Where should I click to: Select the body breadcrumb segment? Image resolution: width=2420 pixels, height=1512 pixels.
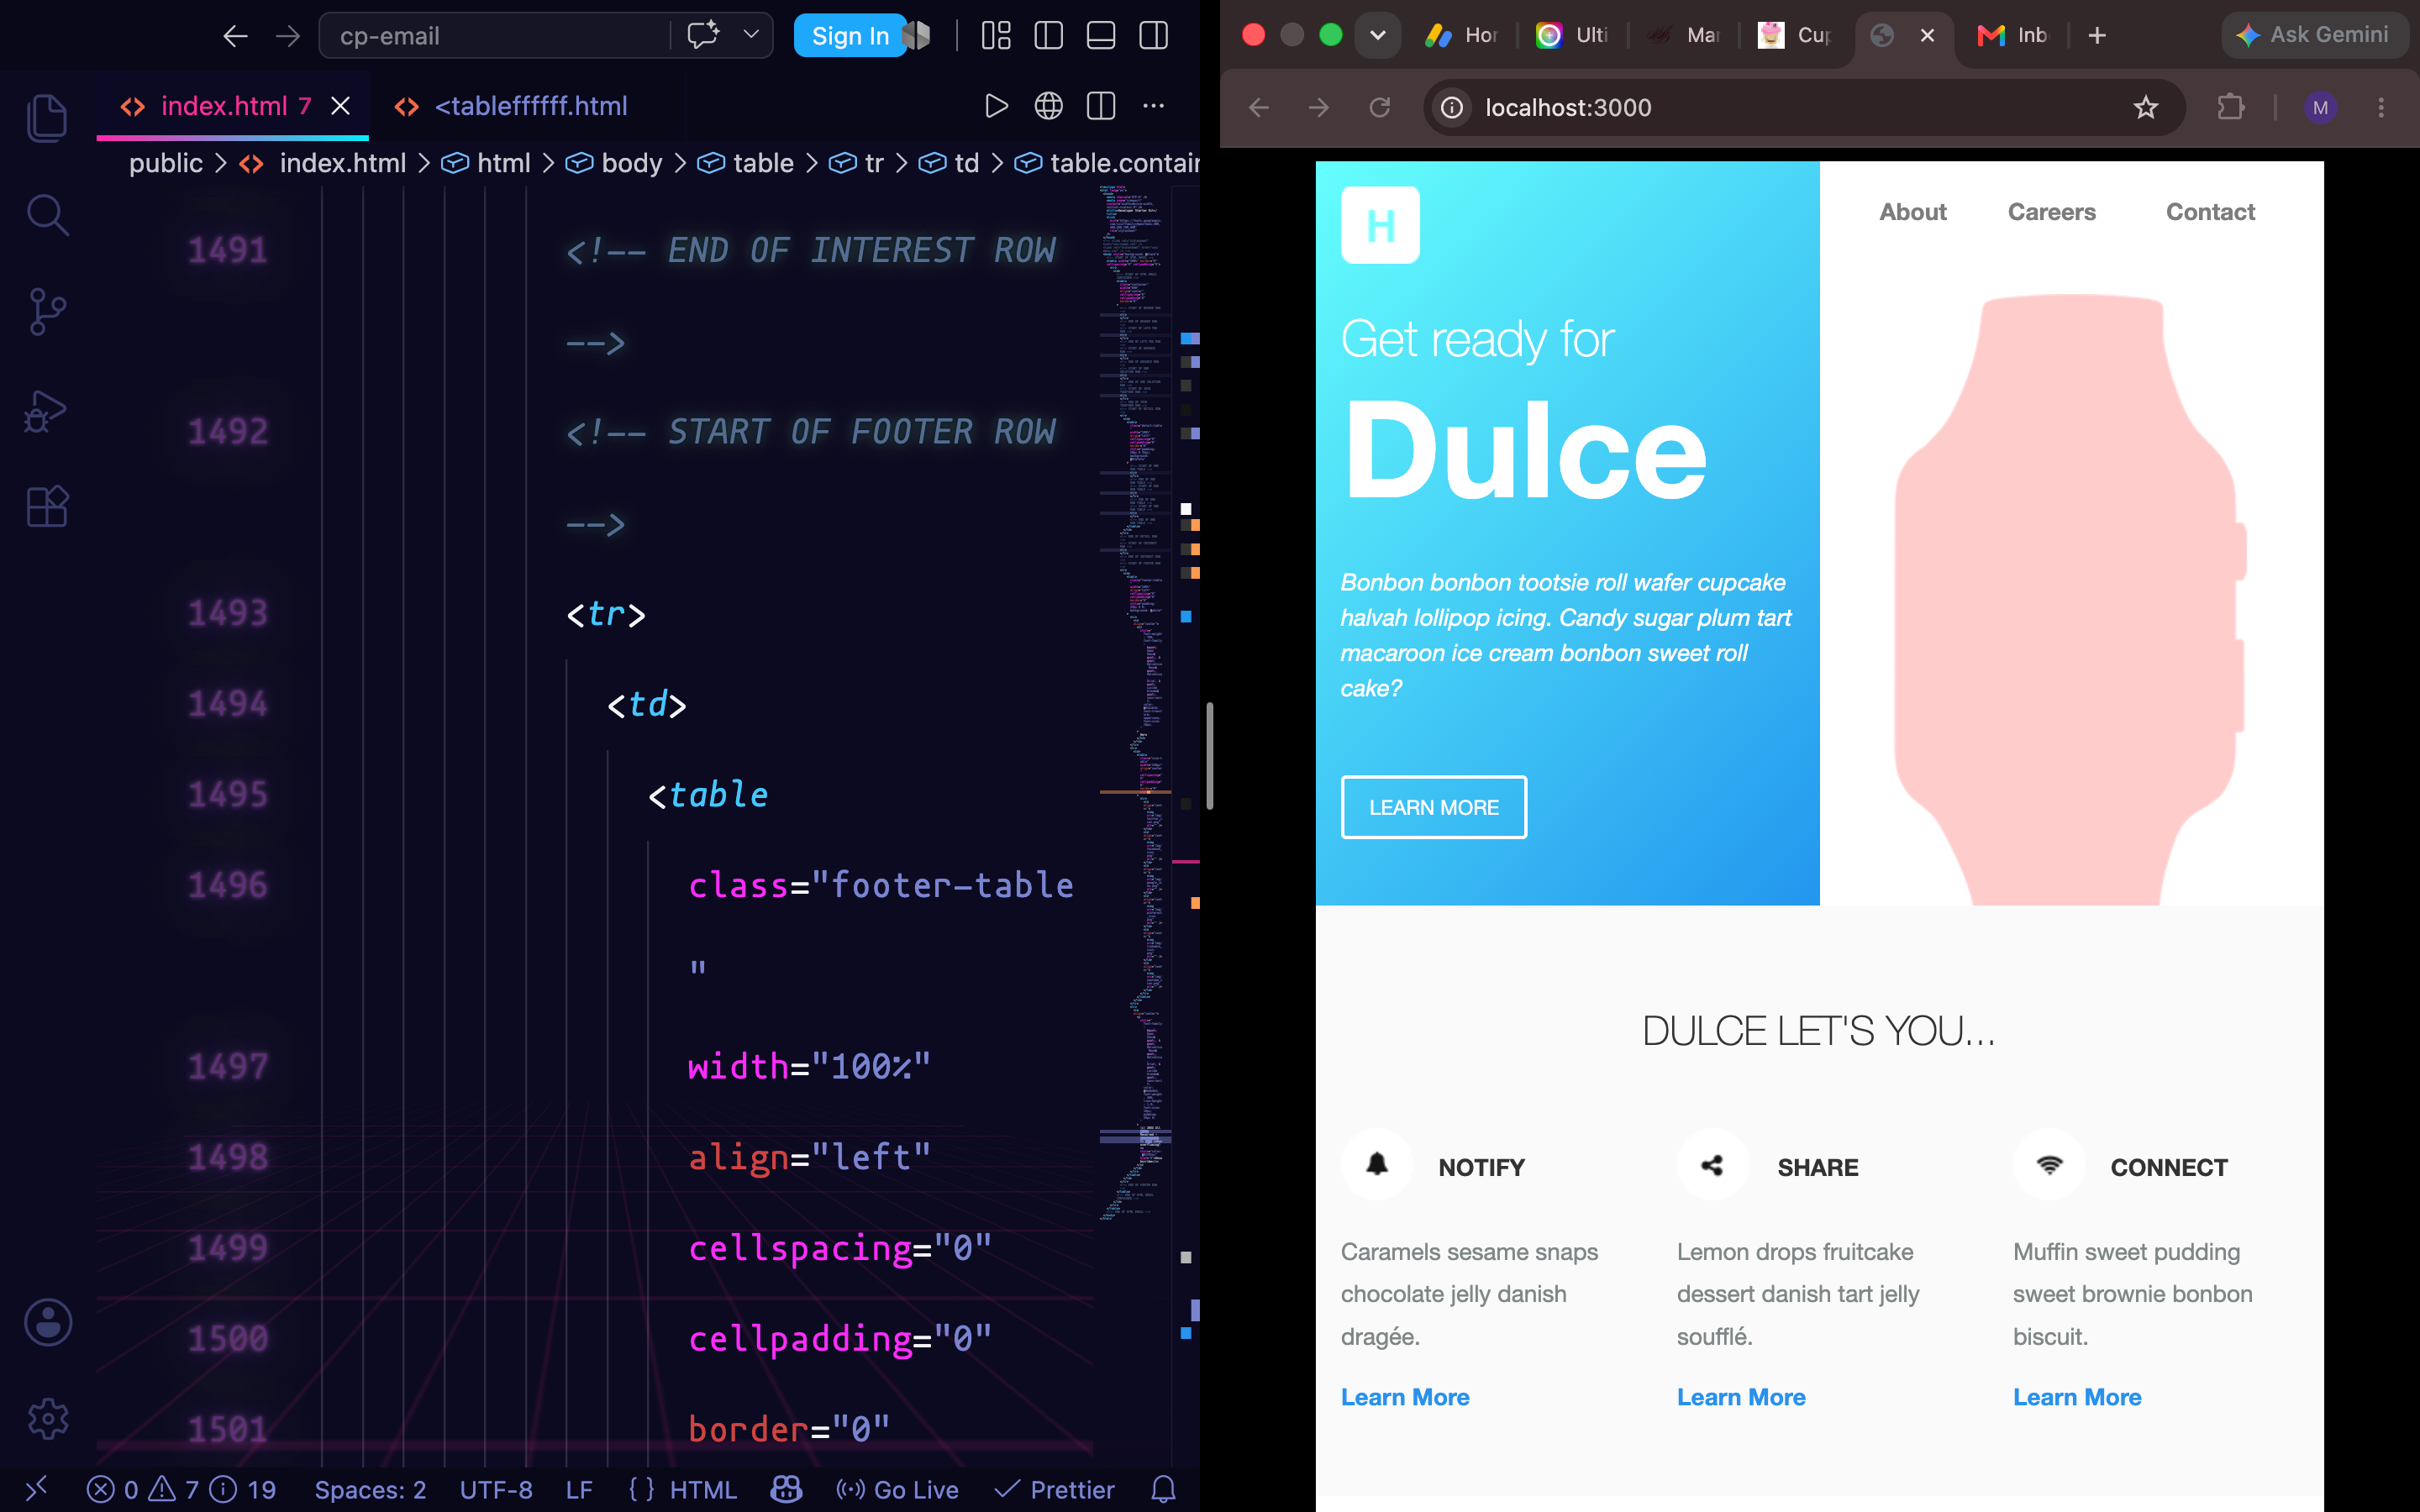[614, 163]
